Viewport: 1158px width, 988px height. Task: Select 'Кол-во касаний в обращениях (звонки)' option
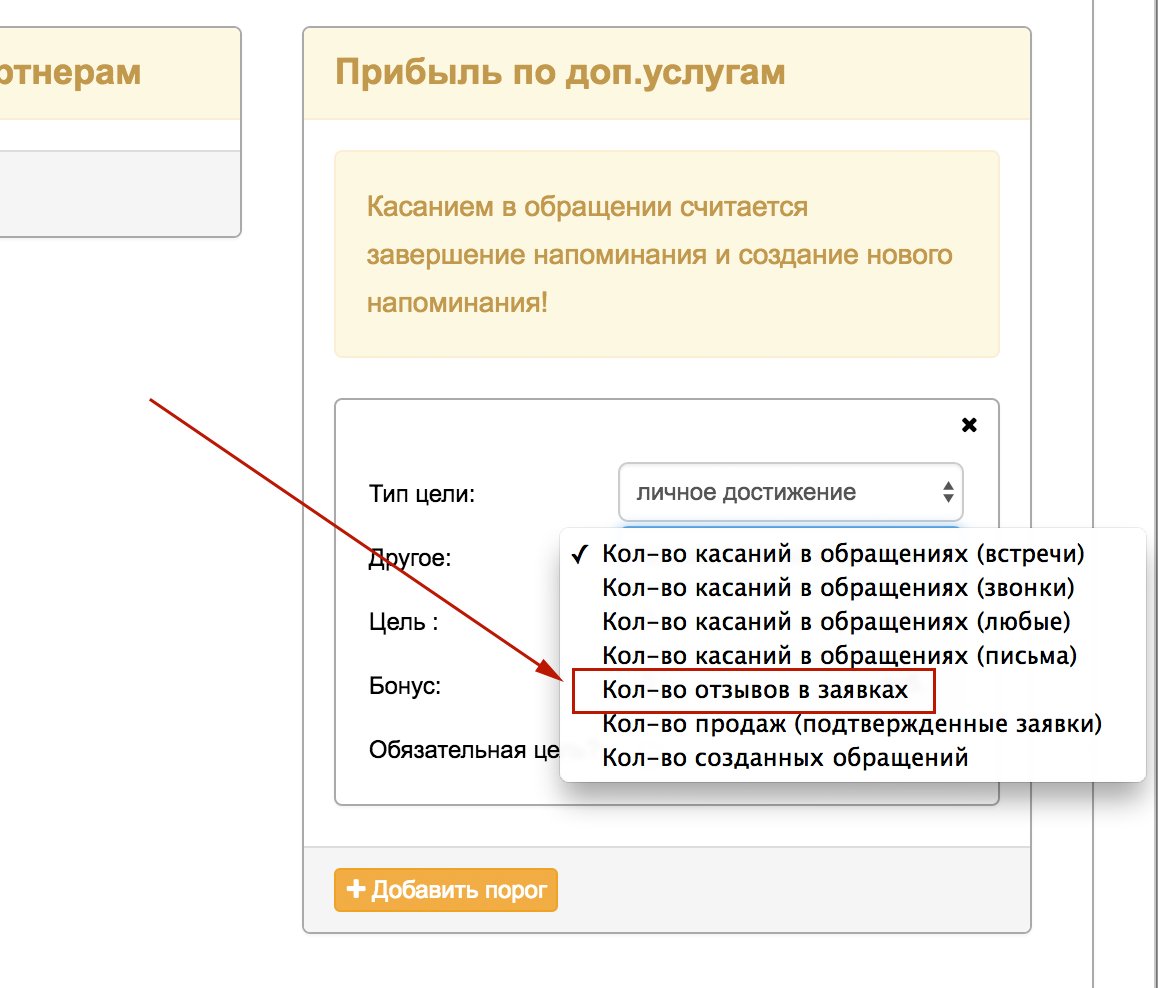pos(852,587)
